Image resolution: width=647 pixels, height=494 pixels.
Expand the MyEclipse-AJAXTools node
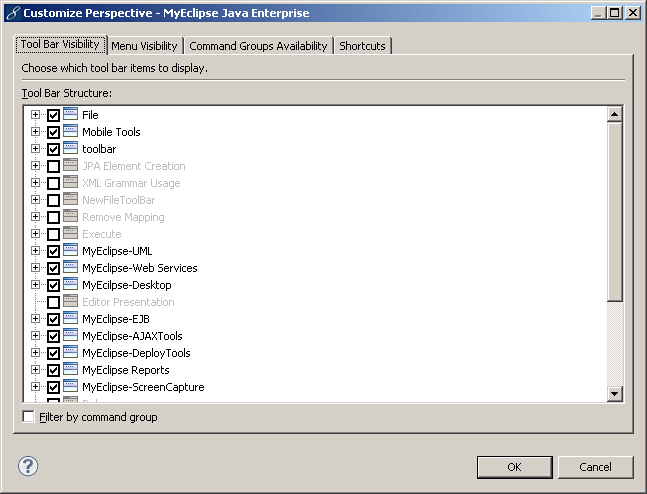[x=35, y=336]
